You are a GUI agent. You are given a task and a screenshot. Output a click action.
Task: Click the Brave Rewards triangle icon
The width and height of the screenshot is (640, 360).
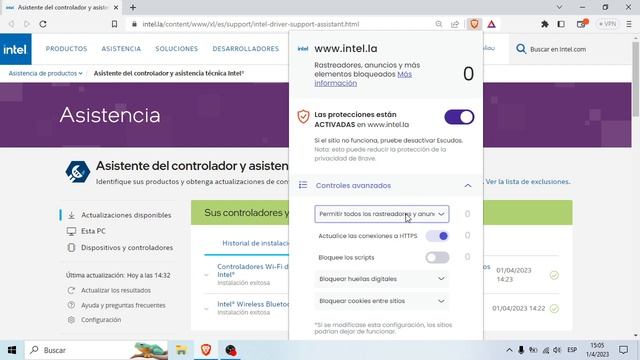point(491,24)
